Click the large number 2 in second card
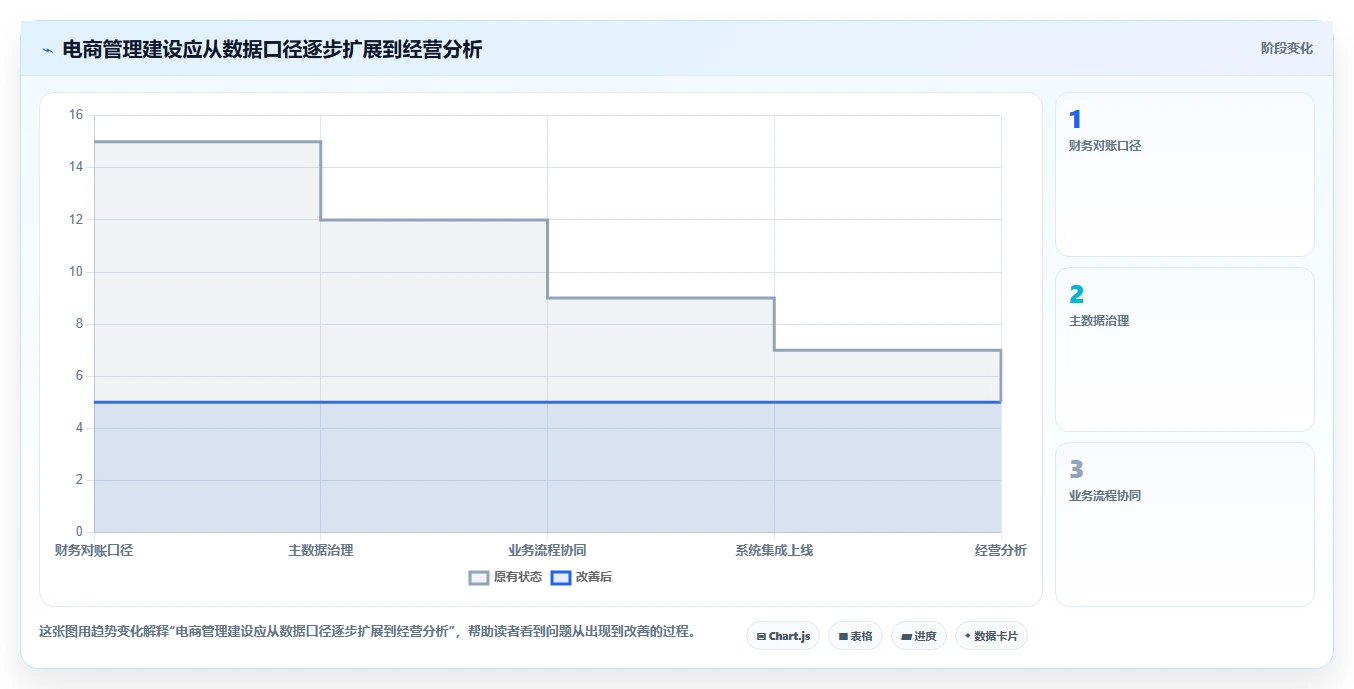Viewport: 1354px width, 689px height. (1076, 295)
